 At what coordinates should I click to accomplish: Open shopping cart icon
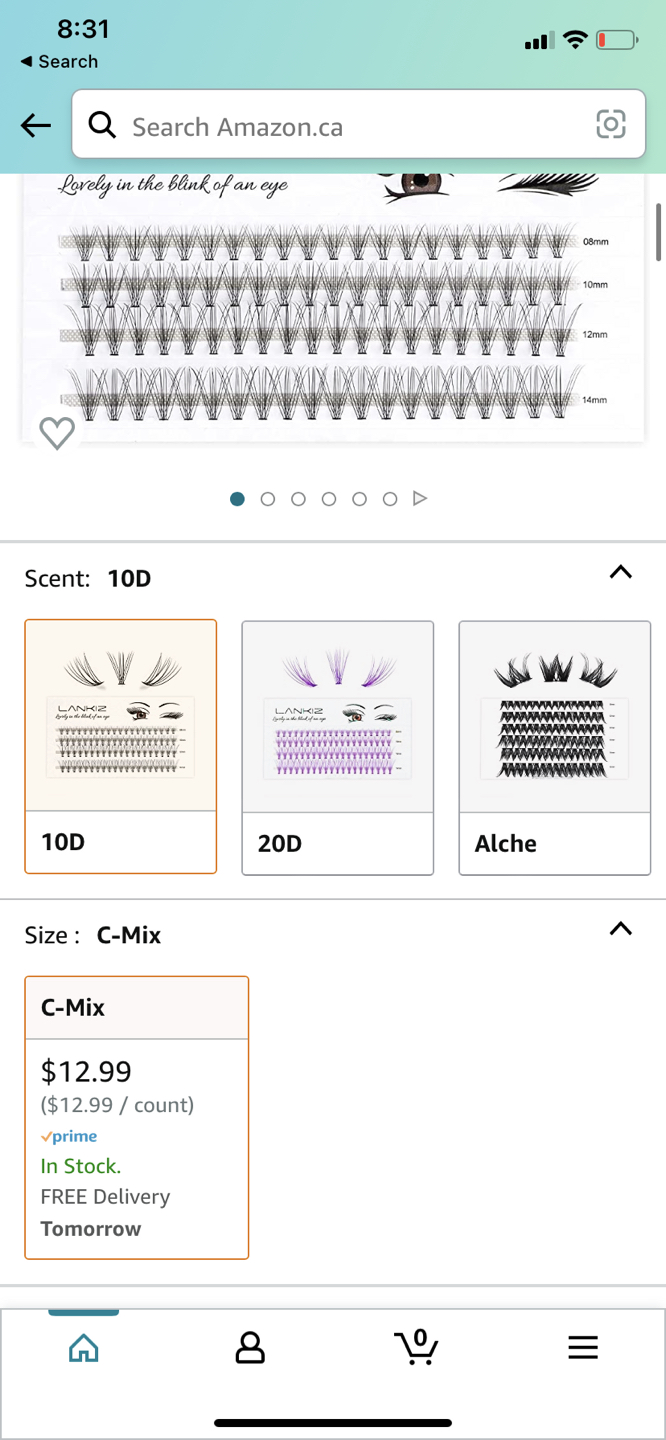click(416, 1347)
